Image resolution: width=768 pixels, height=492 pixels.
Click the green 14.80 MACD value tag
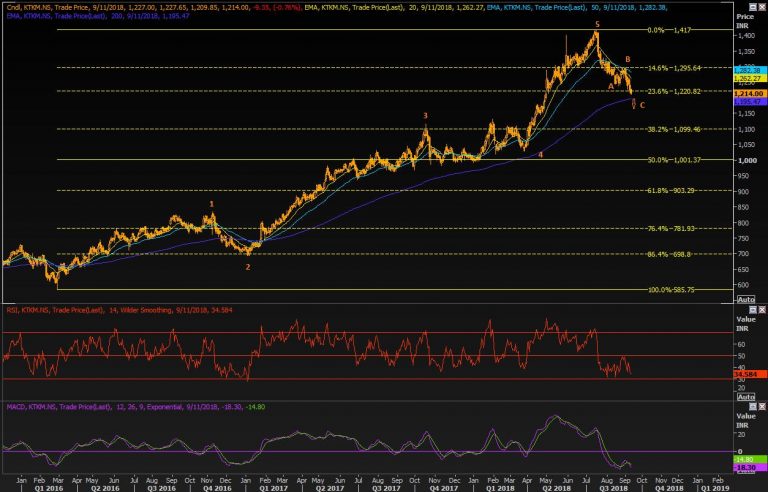click(747, 458)
